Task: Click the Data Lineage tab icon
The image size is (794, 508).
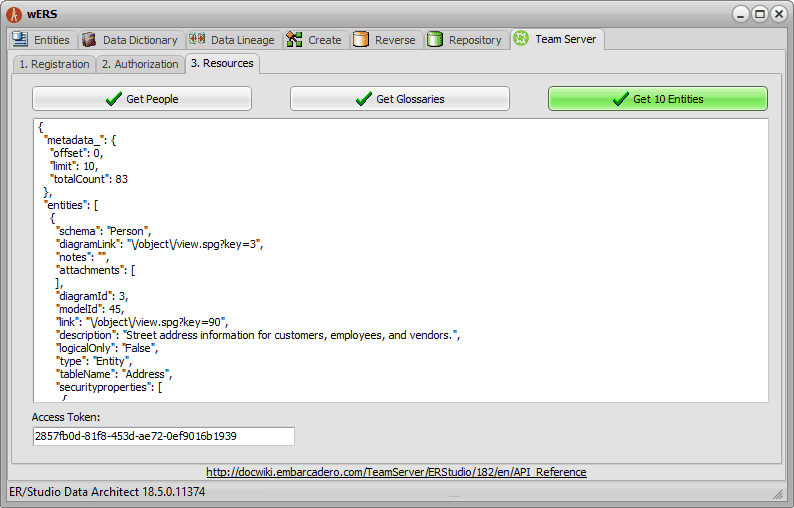Action: coord(196,39)
